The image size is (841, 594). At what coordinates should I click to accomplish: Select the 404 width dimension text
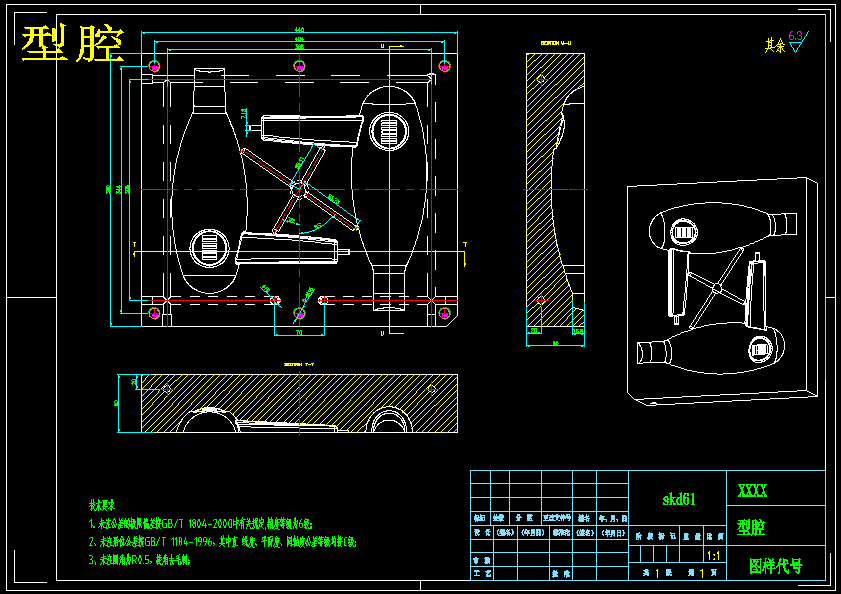pyautogui.click(x=299, y=39)
